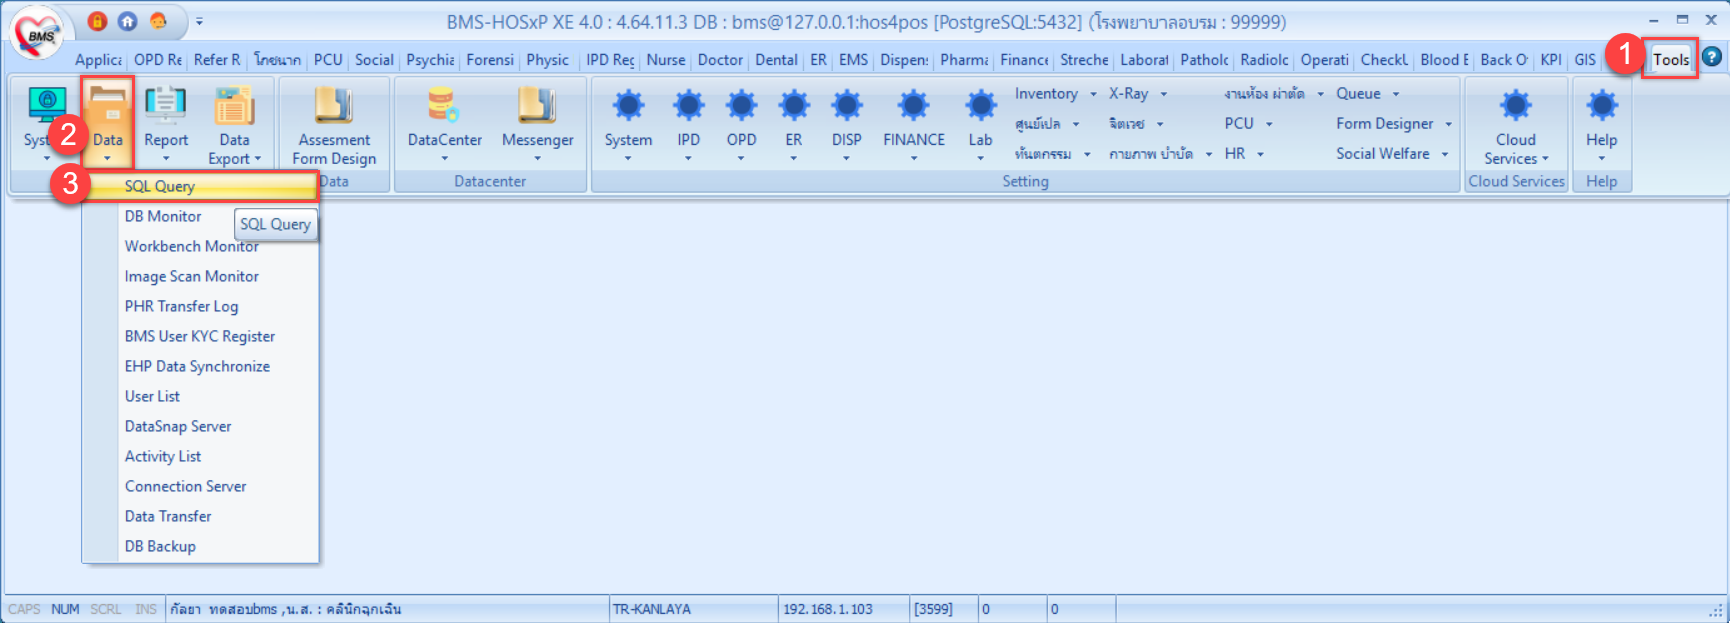
Task: Open the DataCenter button with database icon
Action: (445, 124)
